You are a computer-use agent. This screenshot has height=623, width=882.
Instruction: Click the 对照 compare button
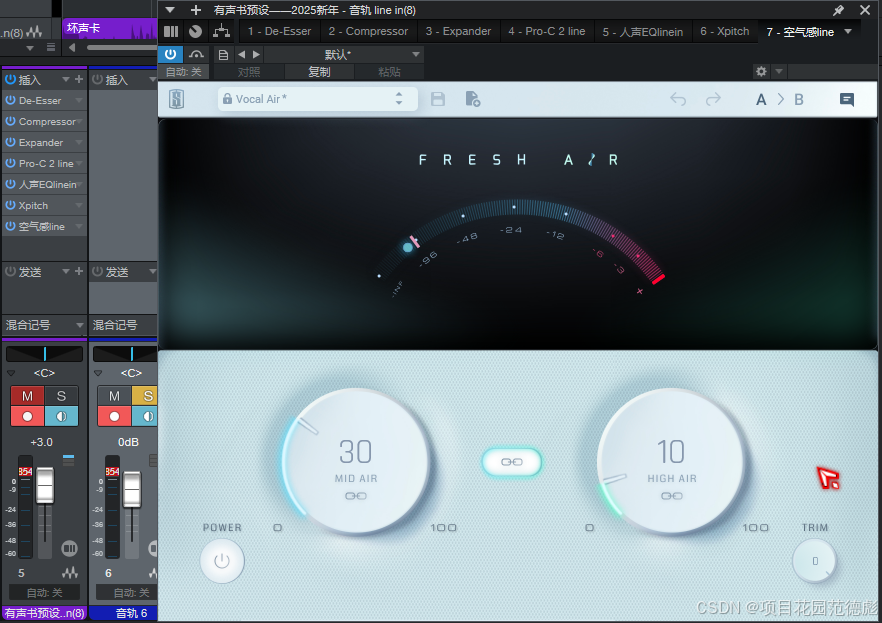tap(249, 72)
